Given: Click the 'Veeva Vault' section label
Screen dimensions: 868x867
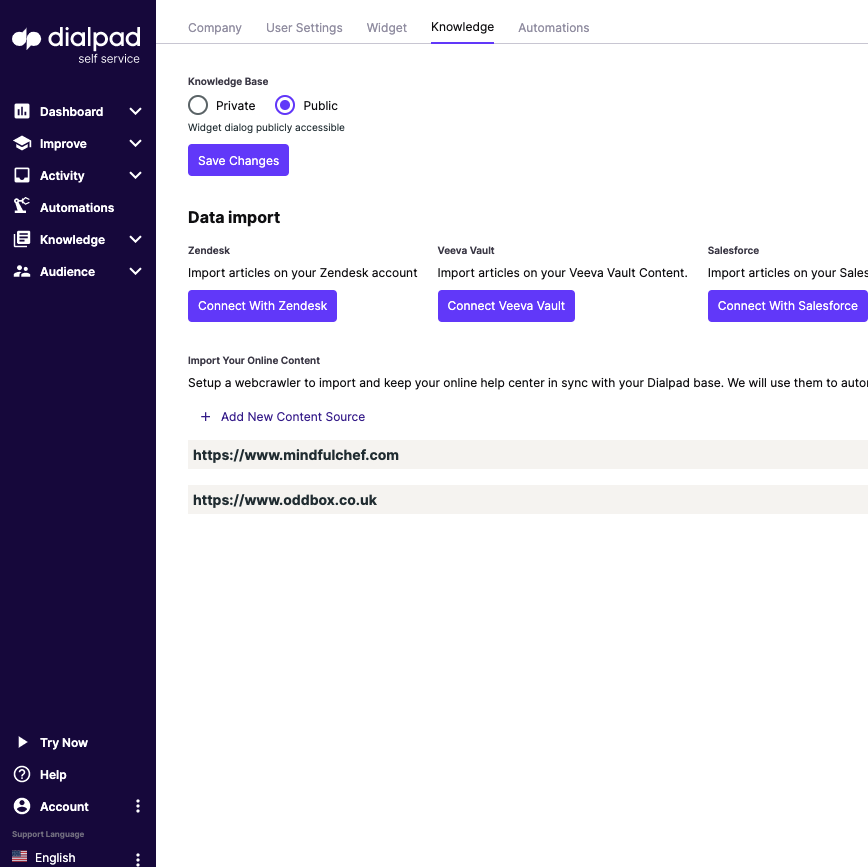Looking at the screenshot, I should [466, 250].
